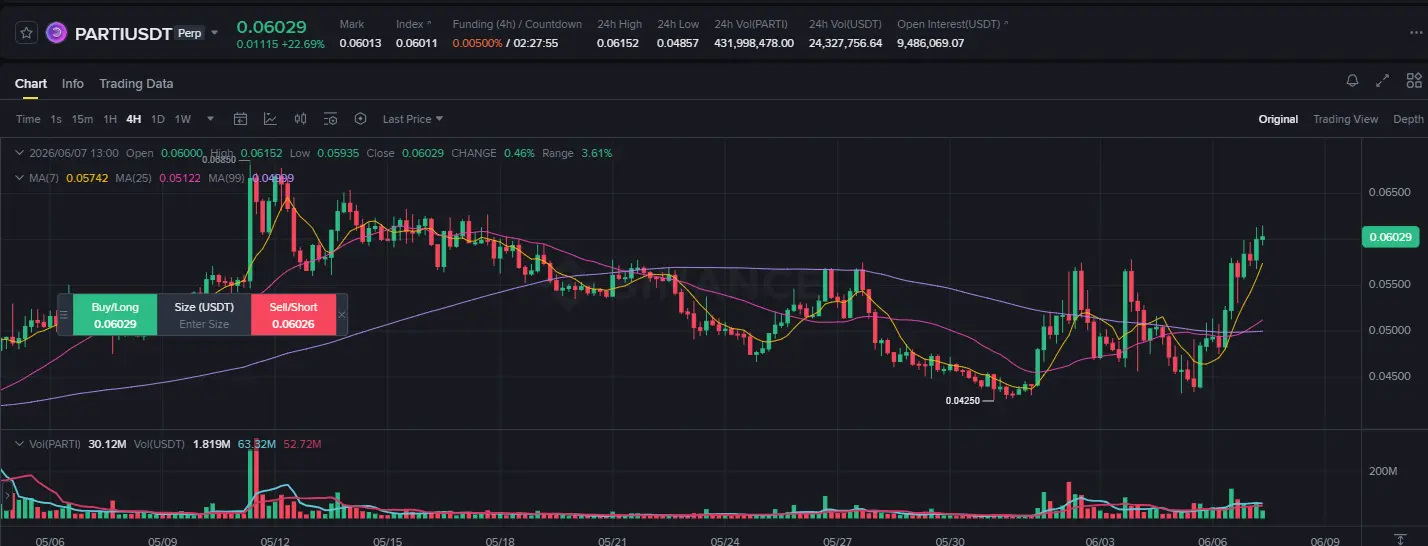The width and height of the screenshot is (1428, 546).
Task: Switch to the Info tab
Action: click(73, 84)
